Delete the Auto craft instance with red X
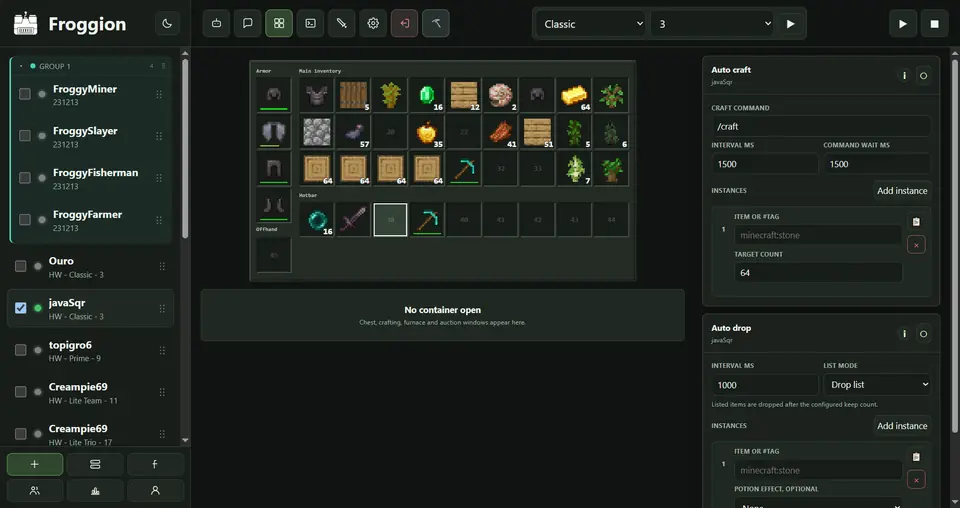960x508 pixels. coord(916,245)
